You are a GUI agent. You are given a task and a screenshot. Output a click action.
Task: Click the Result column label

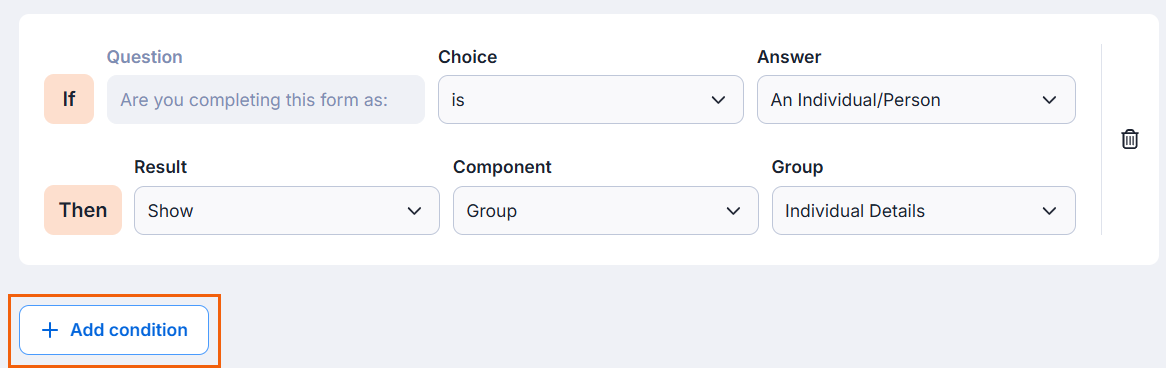click(x=161, y=168)
